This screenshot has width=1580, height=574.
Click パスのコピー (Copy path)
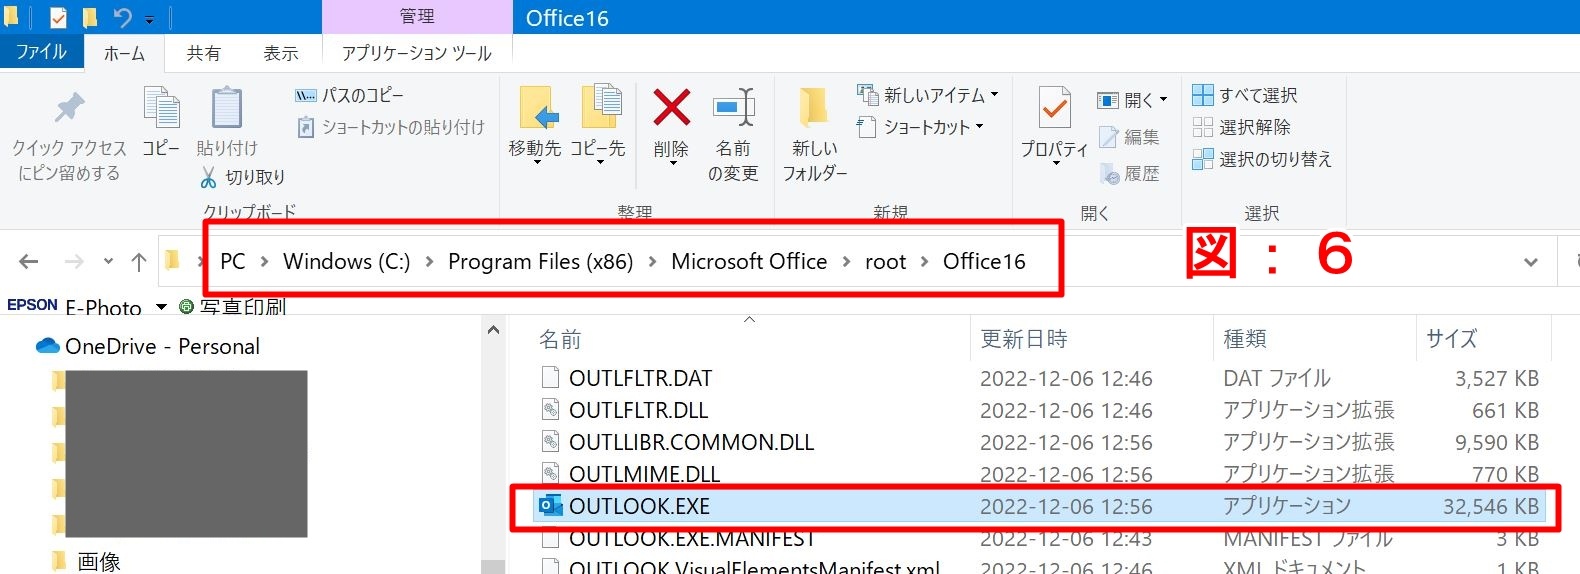(x=349, y=95)
